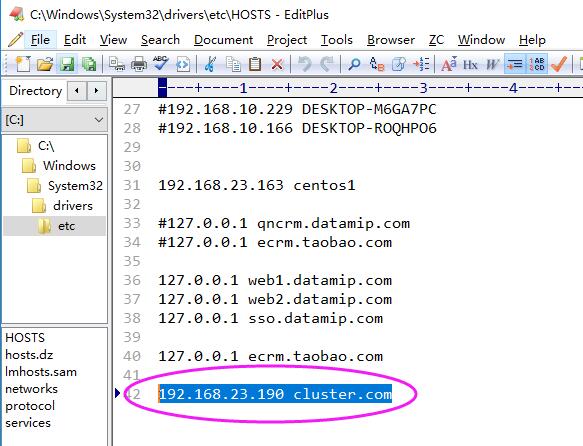Click line 31 containing centos1
The height and width of the screenshot is (446, 583).
[257, 185]
